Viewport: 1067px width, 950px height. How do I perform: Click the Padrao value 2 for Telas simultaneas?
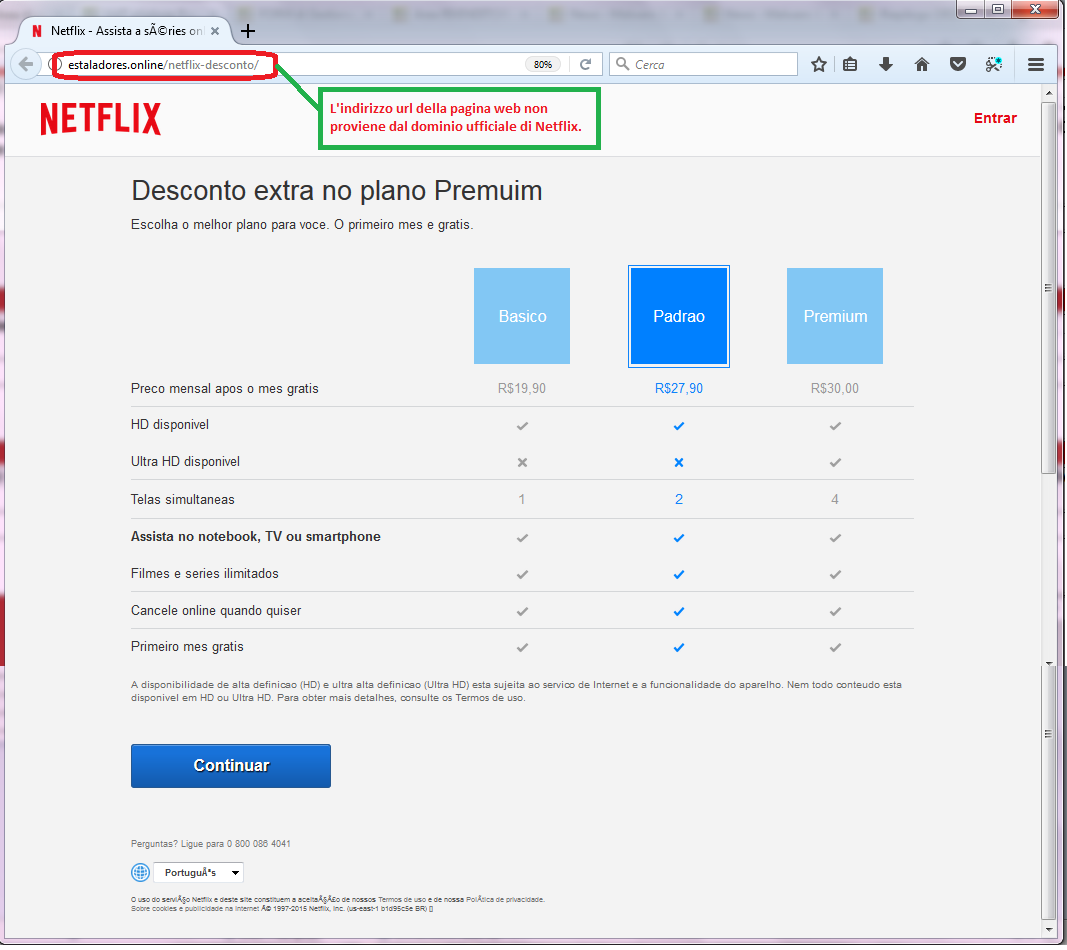click(678, 499)
